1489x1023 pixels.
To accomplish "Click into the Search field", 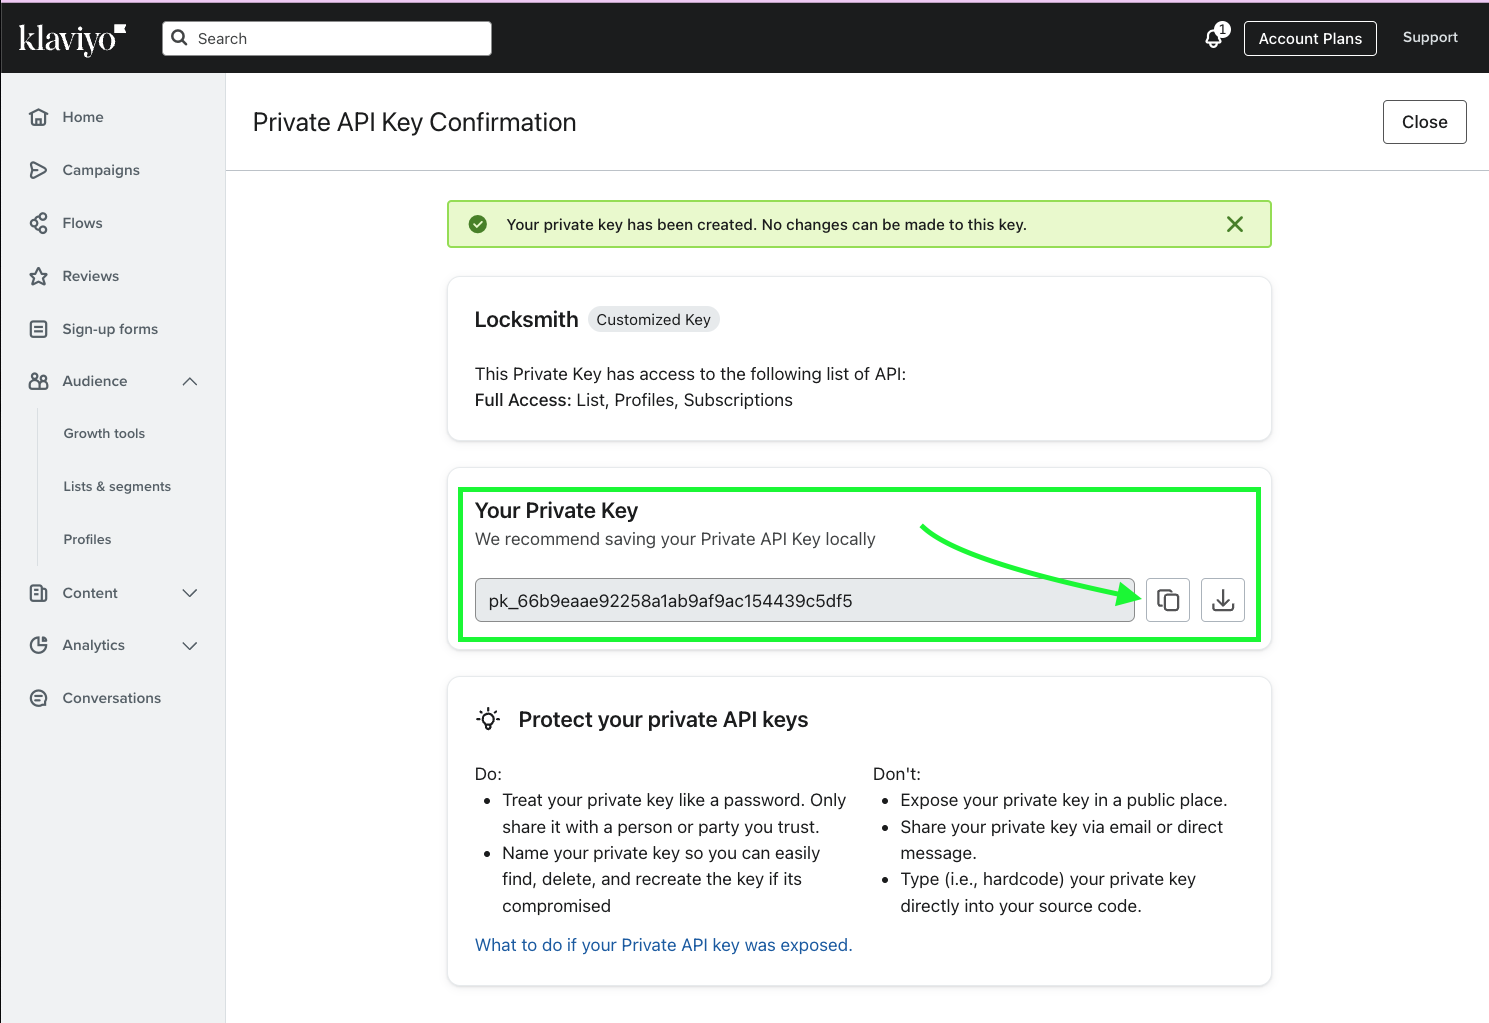I will 327,38.
